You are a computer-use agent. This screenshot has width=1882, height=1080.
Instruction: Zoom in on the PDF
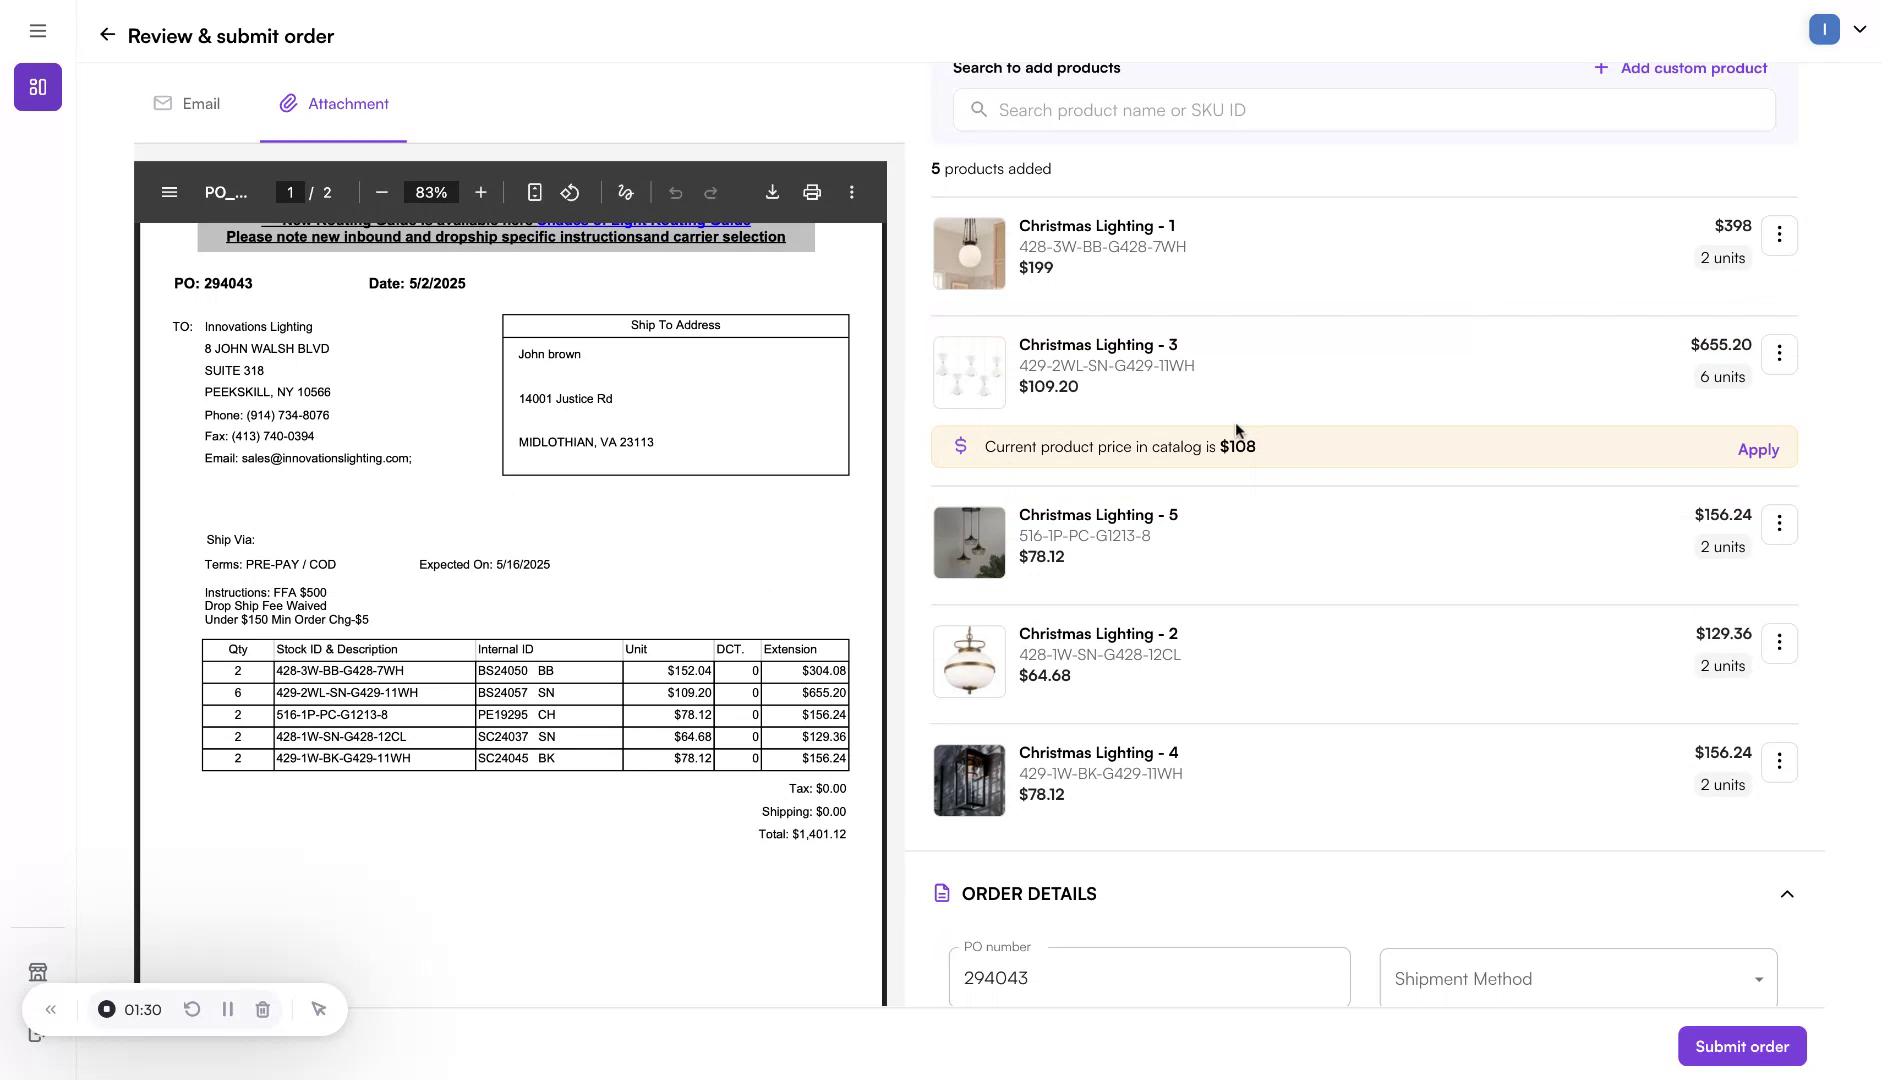click(481, 192)
